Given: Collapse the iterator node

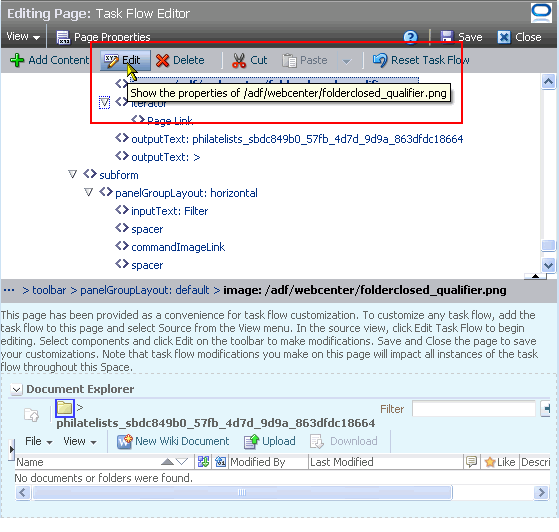Looking at the screenshot, I should pyautogui.click(x=104, y=103).
